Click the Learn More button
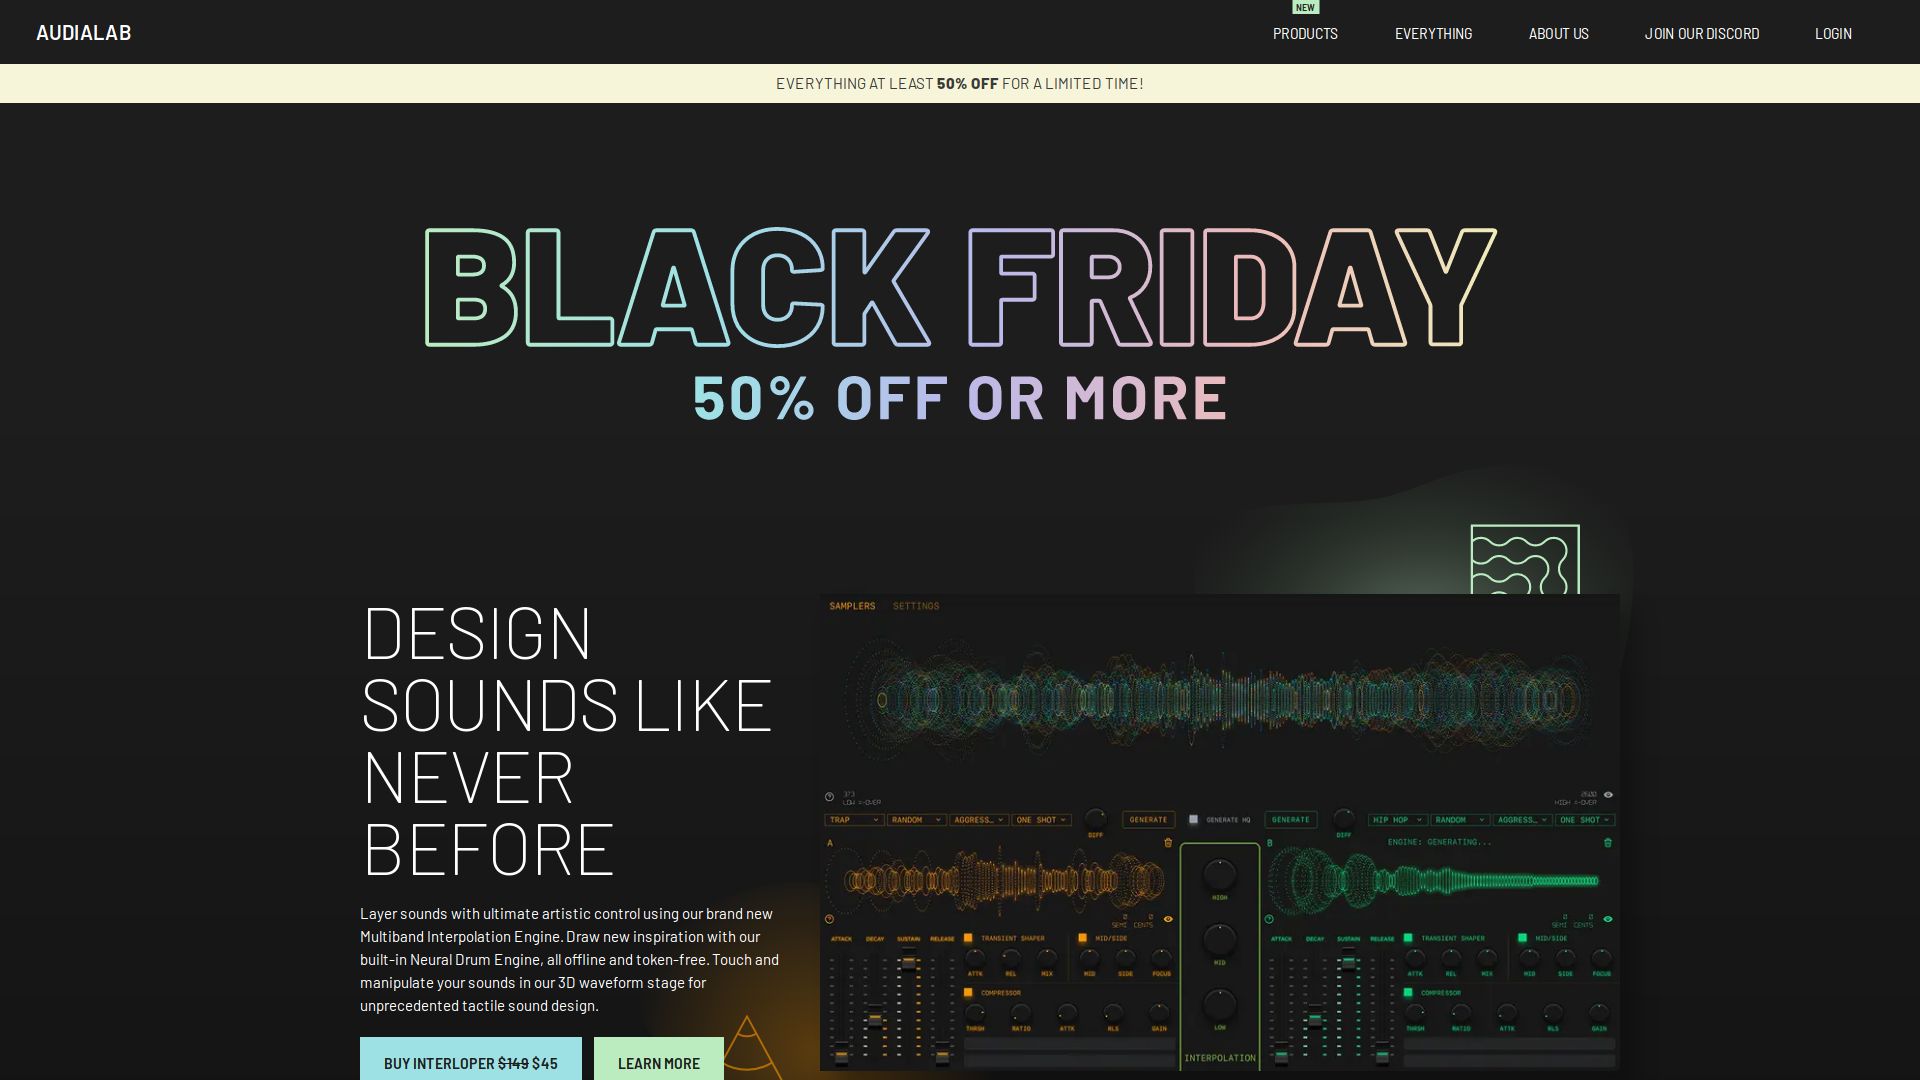 (659, 1060)
